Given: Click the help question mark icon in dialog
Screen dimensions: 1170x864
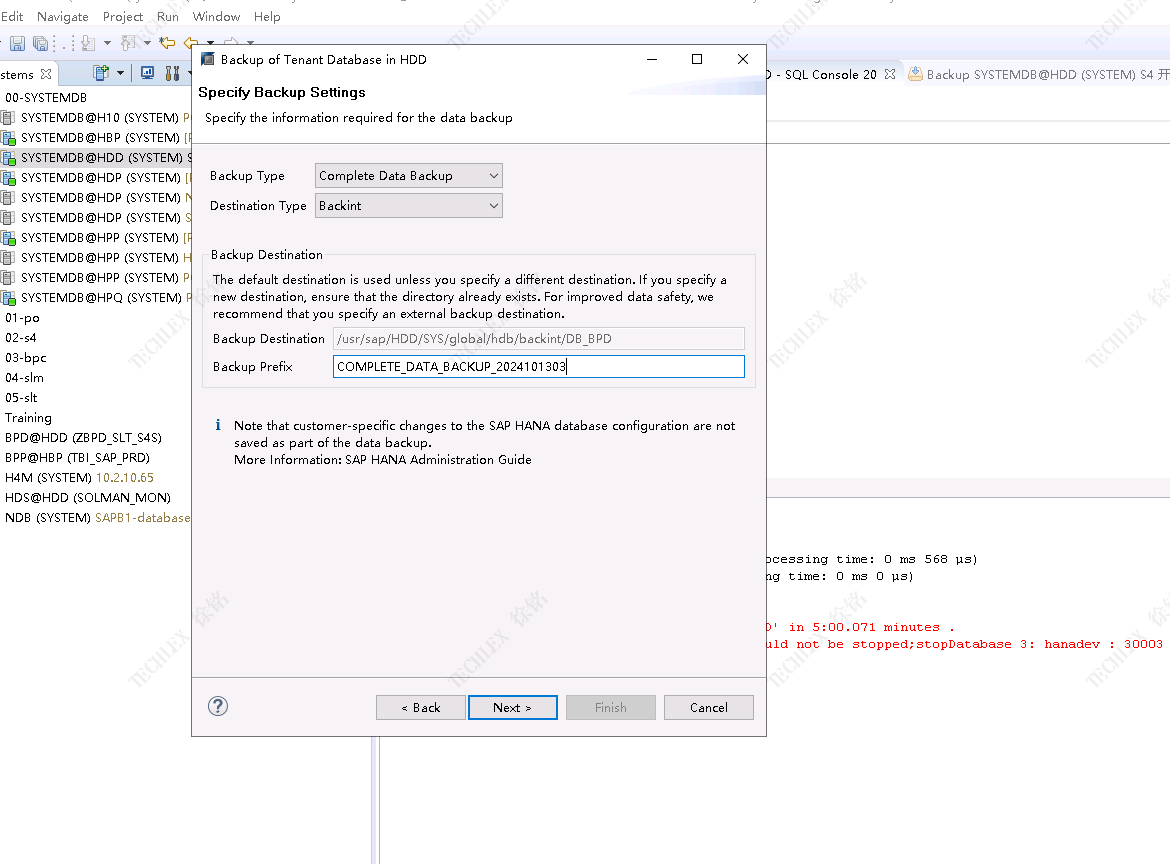Looking at the screenshot, I should (x=218, y=706).
